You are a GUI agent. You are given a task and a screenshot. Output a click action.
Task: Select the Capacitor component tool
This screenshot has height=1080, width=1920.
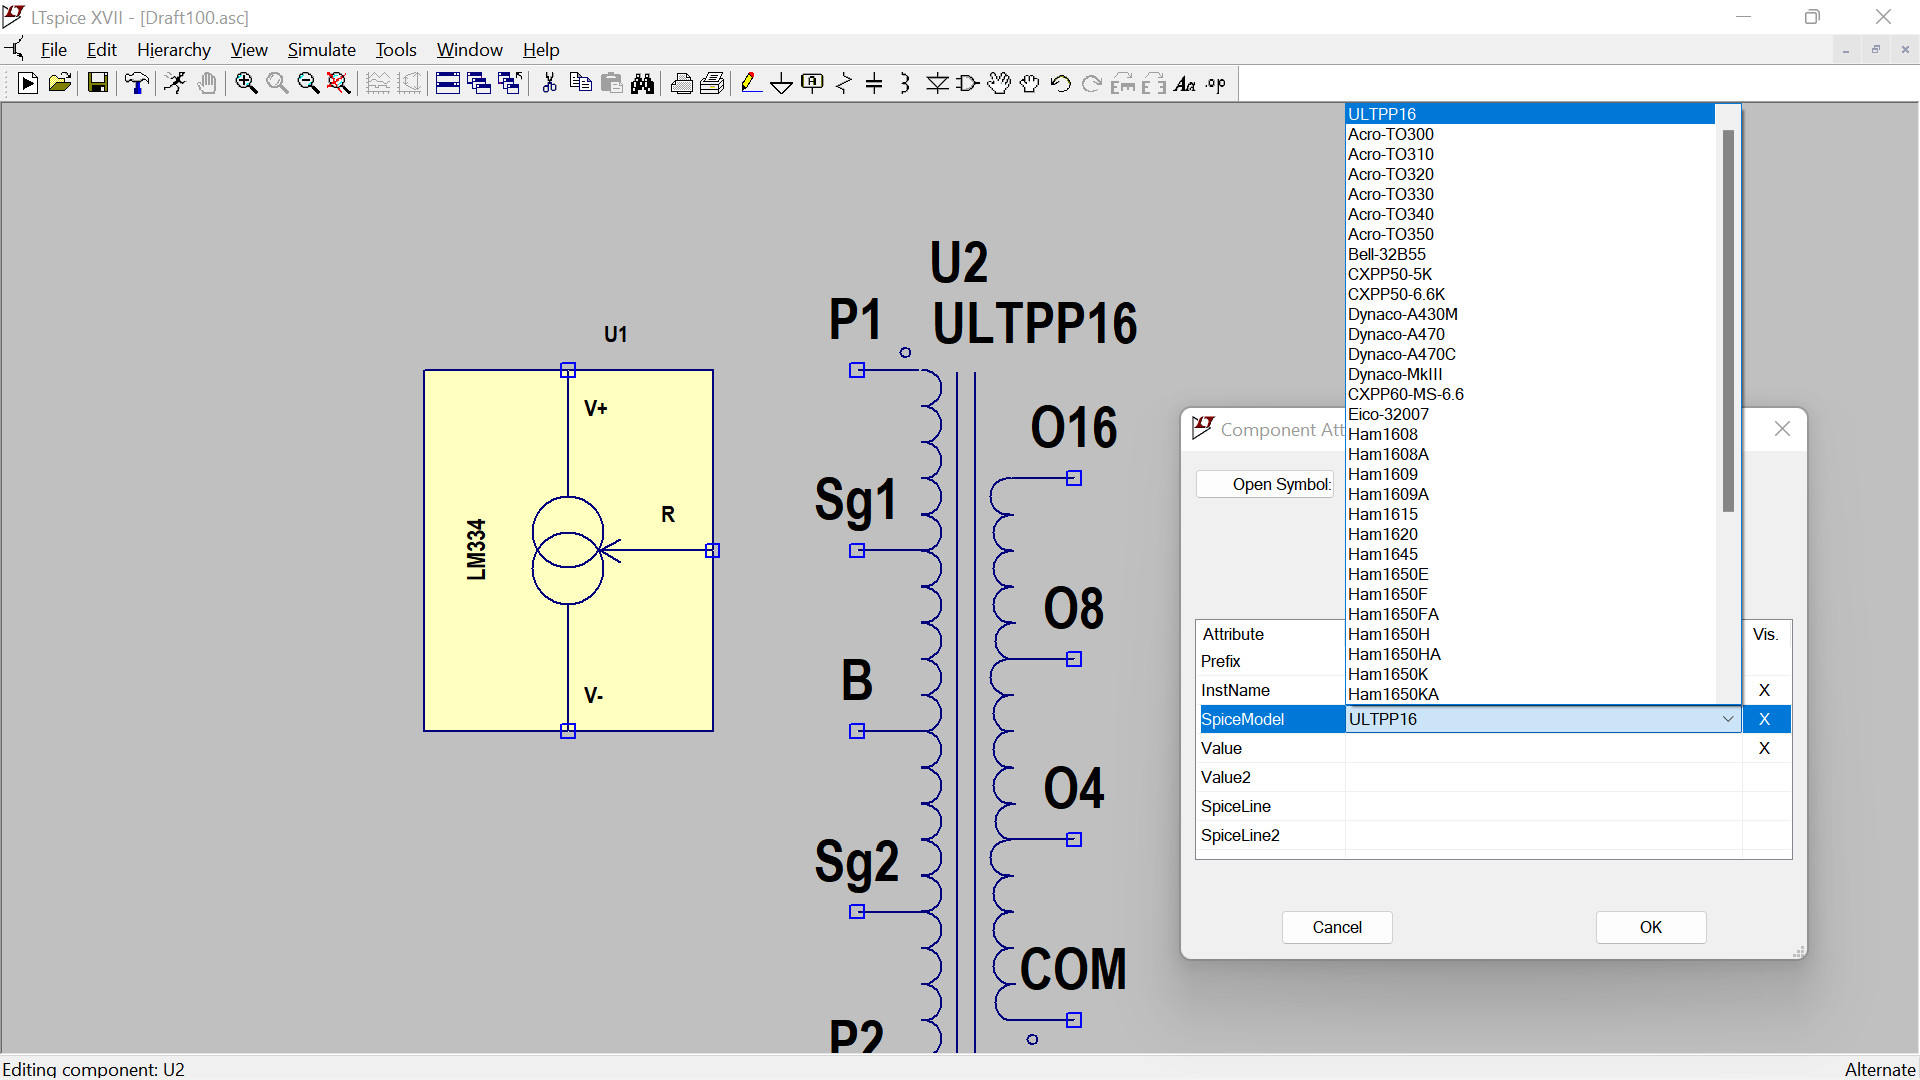click(874, 84)
